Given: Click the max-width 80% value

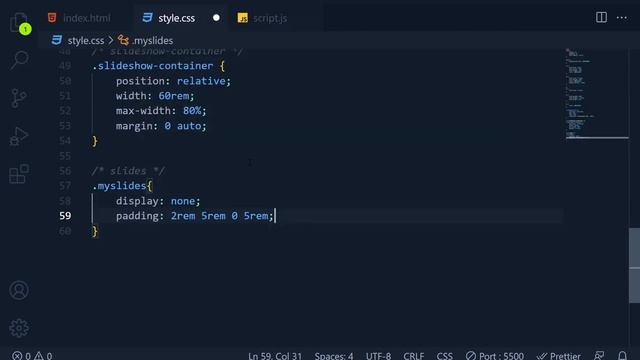Looking at the screenshot, I should click(x=192, y=111).
